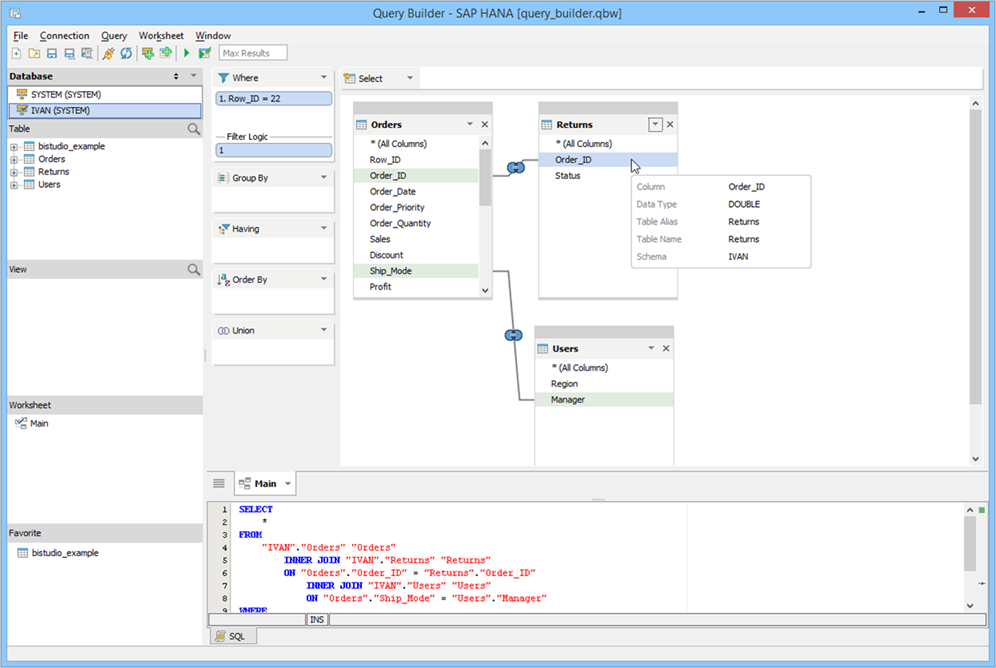996x668 pixels.
Task: Open the Database panel dropdown arrow
Action: tap(193, 76)
